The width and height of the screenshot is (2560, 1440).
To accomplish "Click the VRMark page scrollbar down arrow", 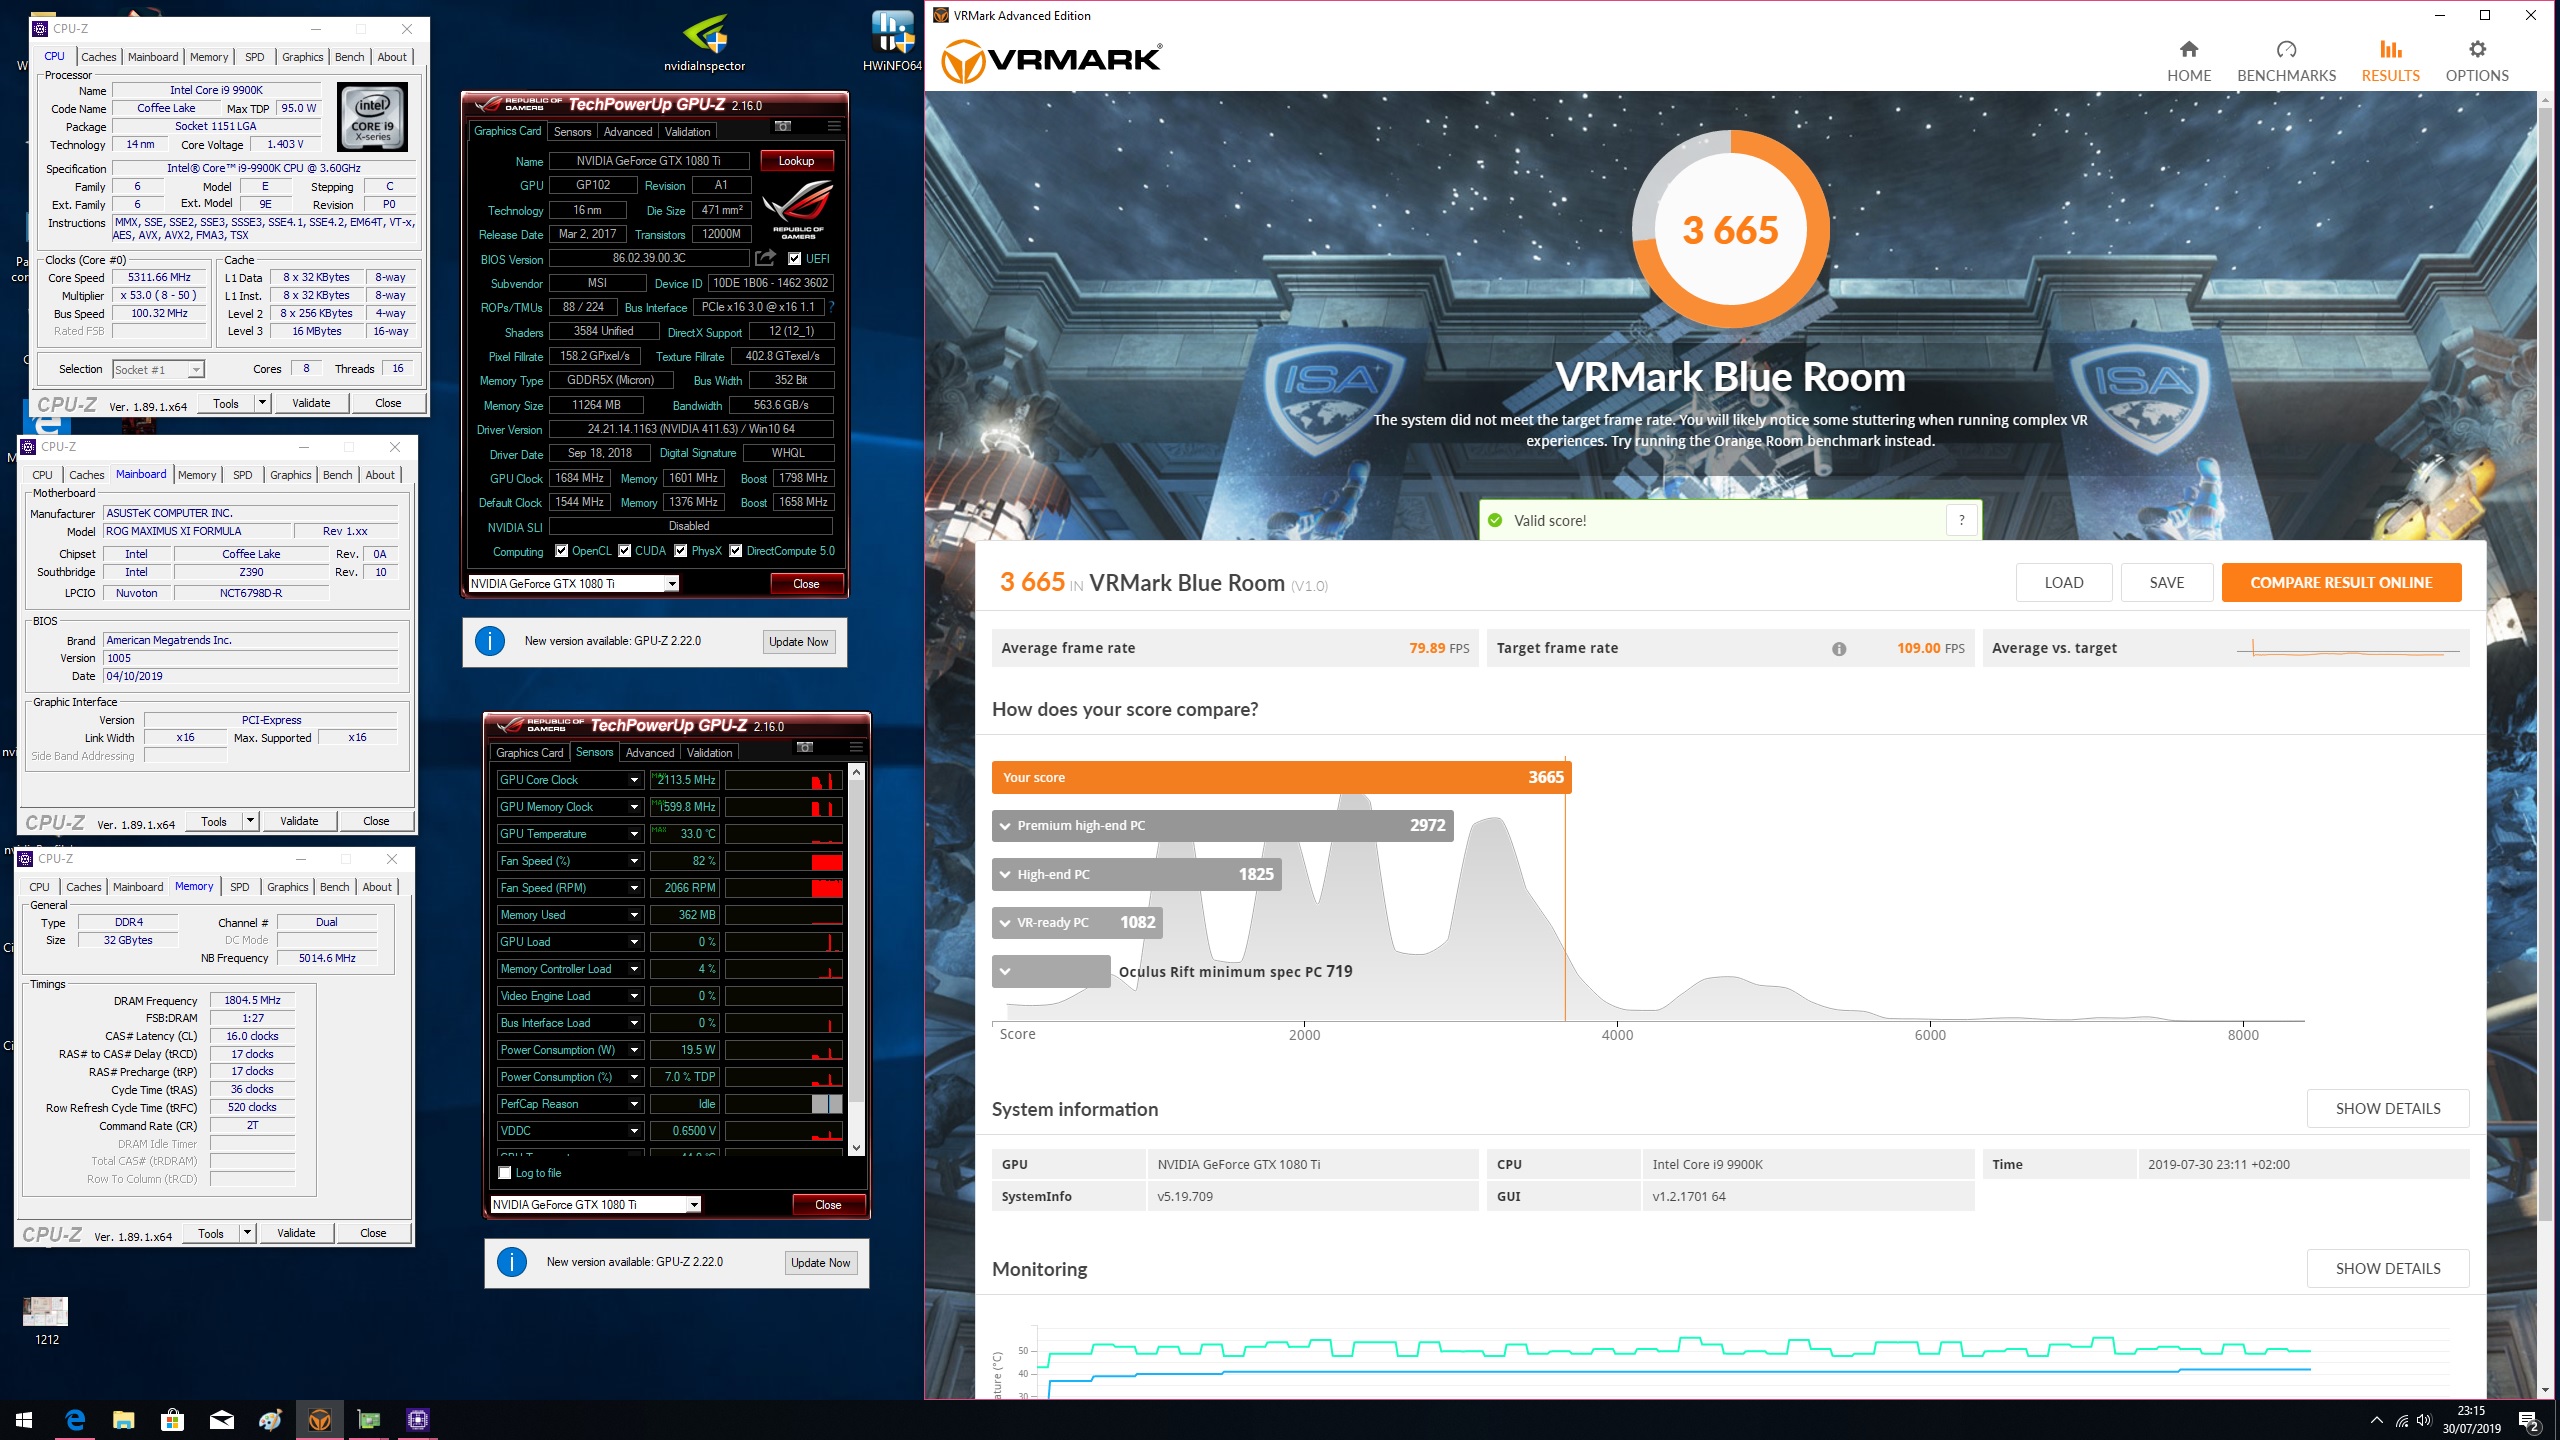I will 2545,1390.
